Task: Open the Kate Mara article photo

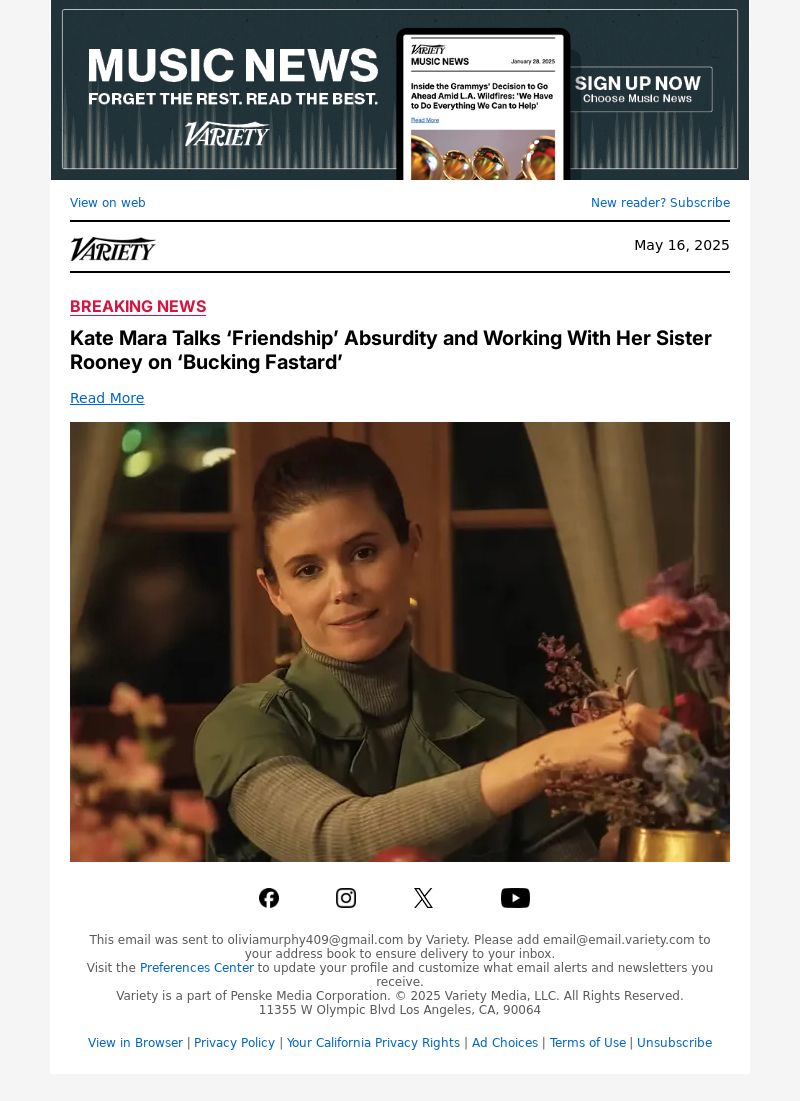Action: pyautogui.click(x=400, y=642)
